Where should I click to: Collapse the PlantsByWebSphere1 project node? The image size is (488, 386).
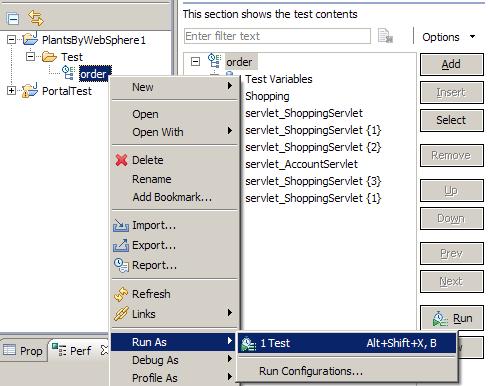pyautogui.click(x=11, y=40)
